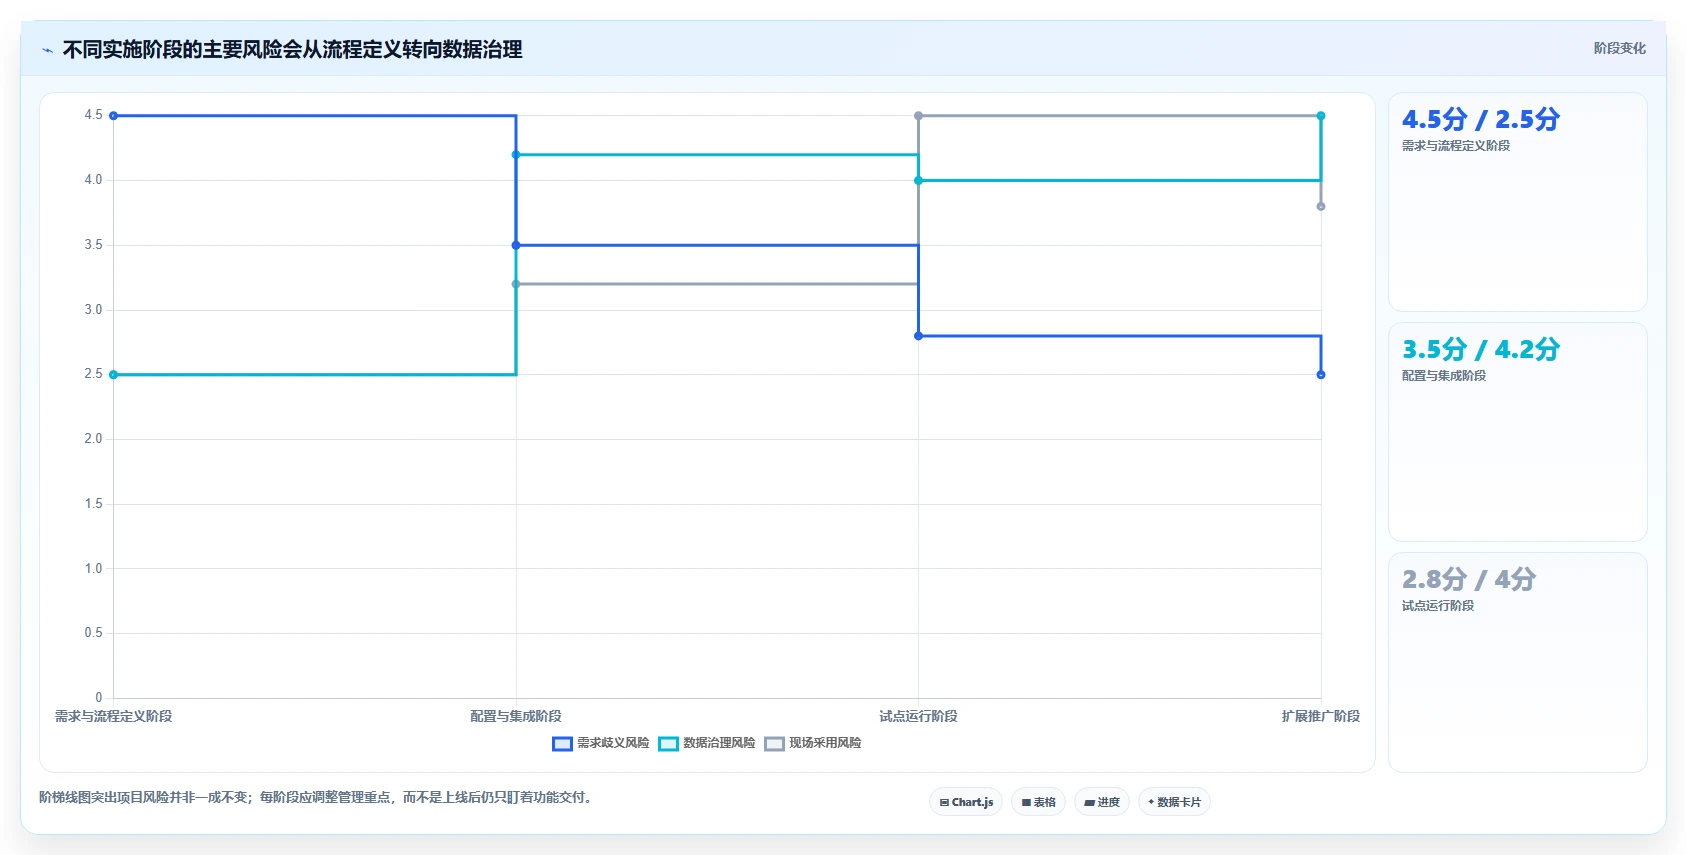Click the y-axis tick 3.0

pos(93,310)
